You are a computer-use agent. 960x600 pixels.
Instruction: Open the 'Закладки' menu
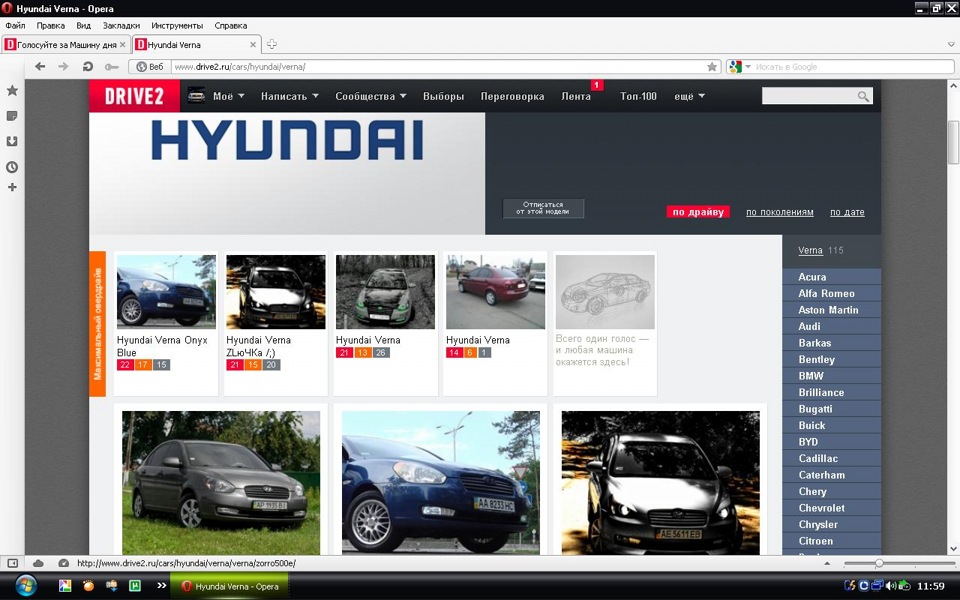pos(121,26)
